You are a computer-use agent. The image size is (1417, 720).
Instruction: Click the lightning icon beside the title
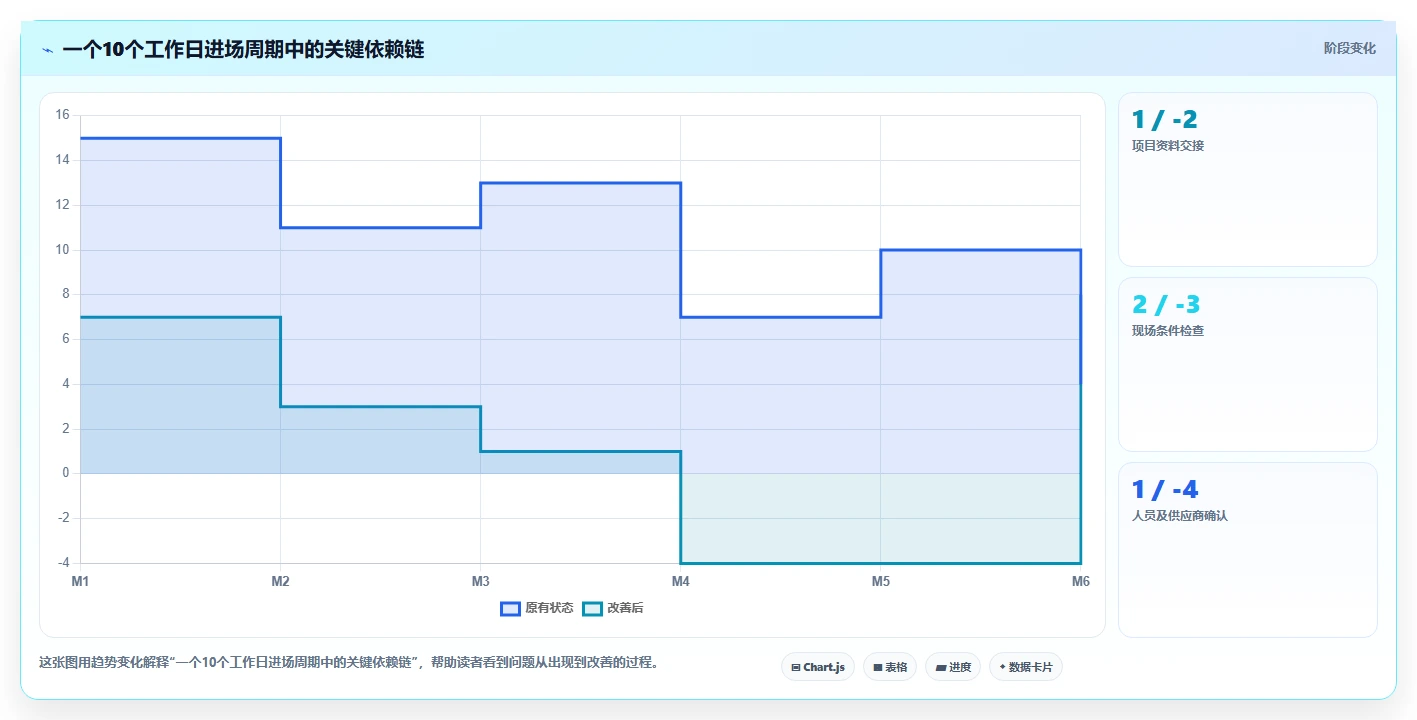[x=48, y=50]
